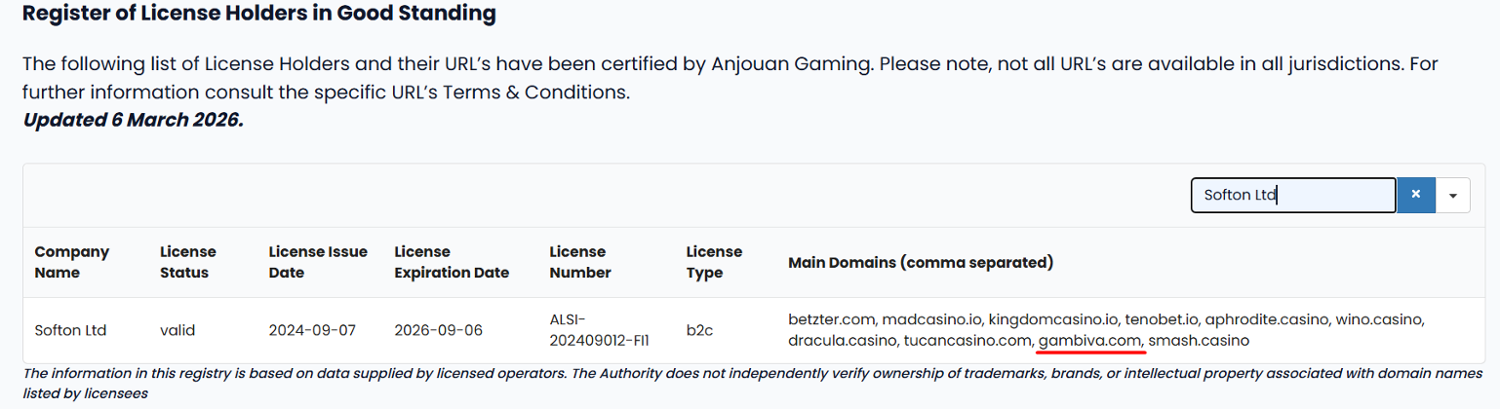Click the expiration date 2026-09-06
The height and width of the screenshot is (409, 1500).
pyautogui.click(x=438, y=330)
